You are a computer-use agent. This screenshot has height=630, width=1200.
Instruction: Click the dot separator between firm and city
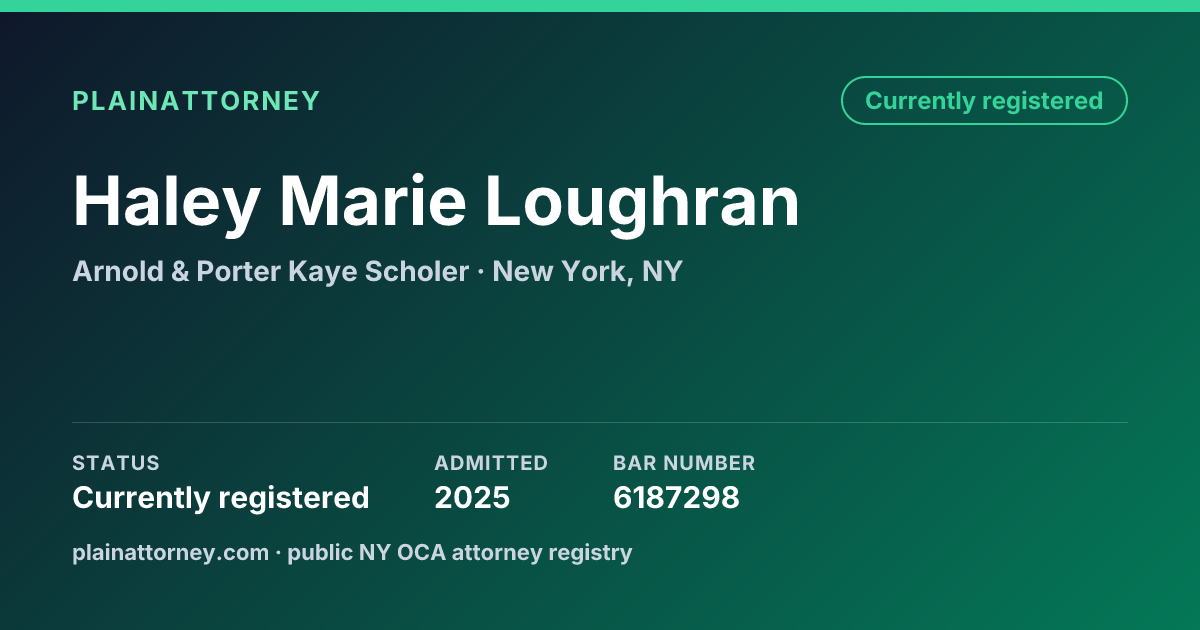[481, 273]
